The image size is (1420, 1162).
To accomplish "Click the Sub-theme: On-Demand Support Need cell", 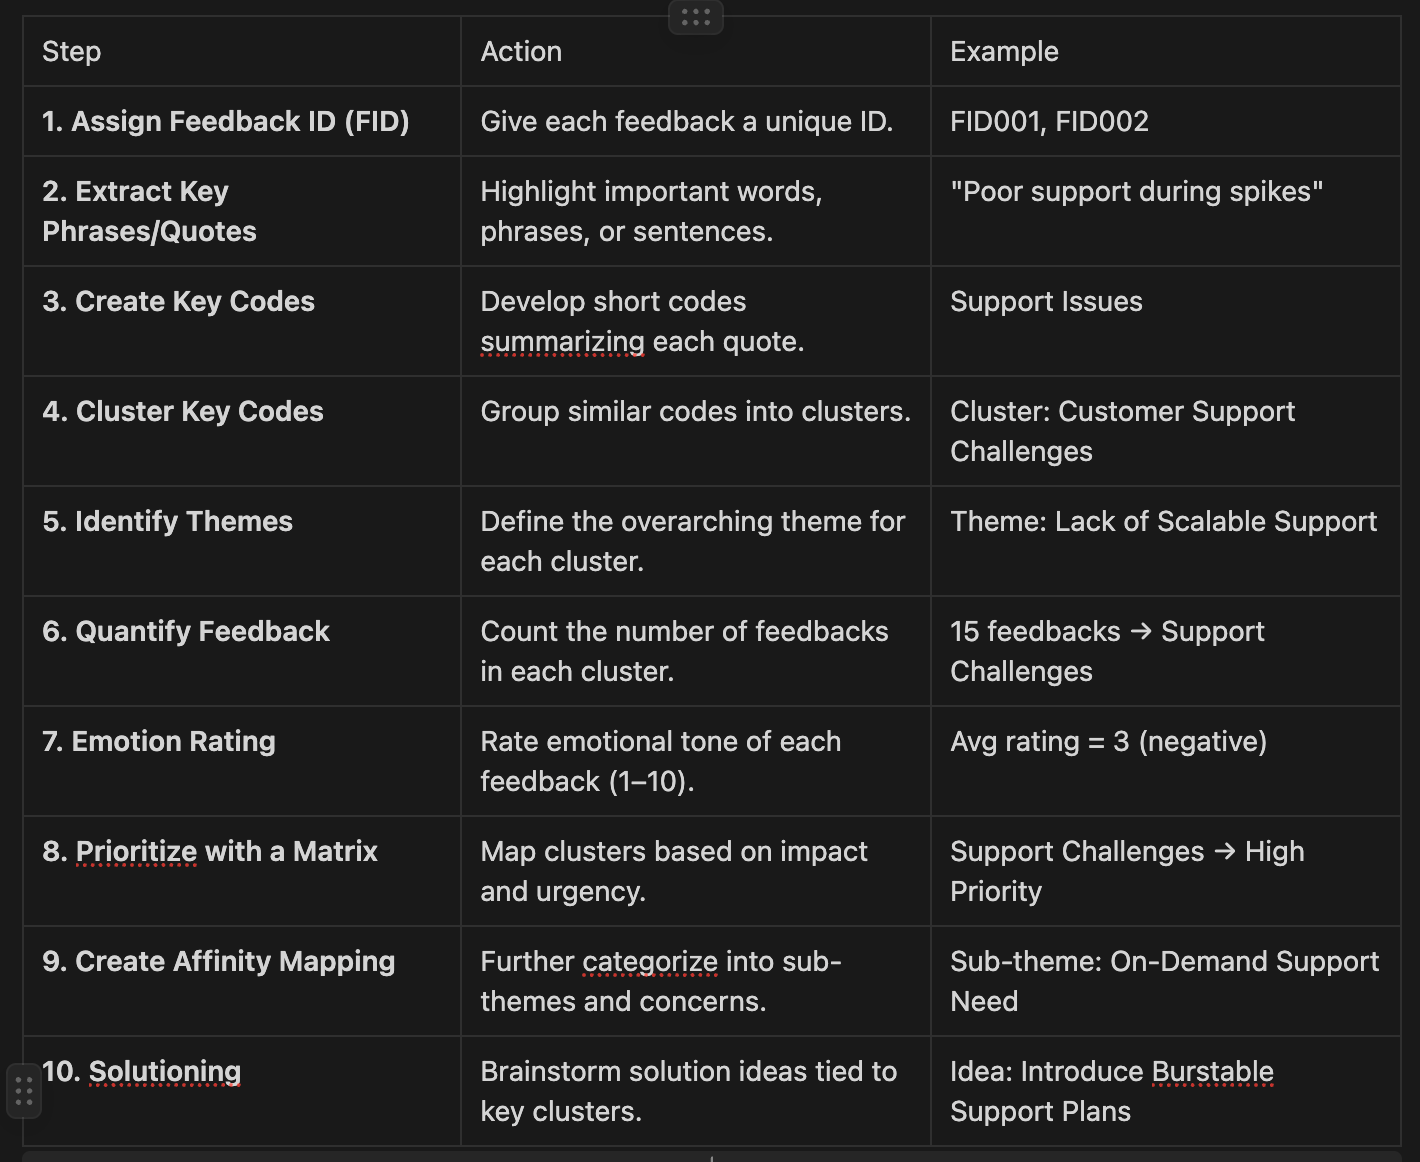I will pyautogui.click(x=1166, y=981).
